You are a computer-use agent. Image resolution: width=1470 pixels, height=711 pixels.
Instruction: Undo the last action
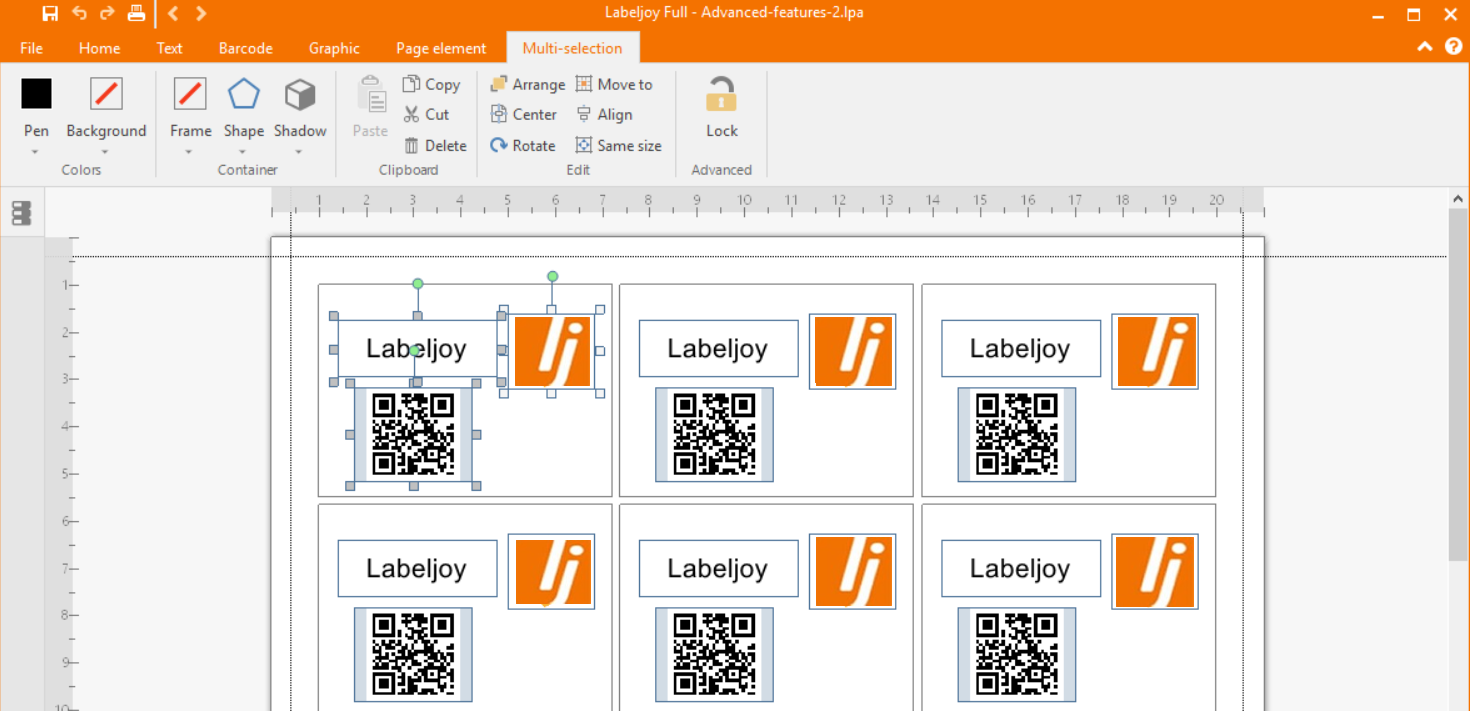coord(79,13)
